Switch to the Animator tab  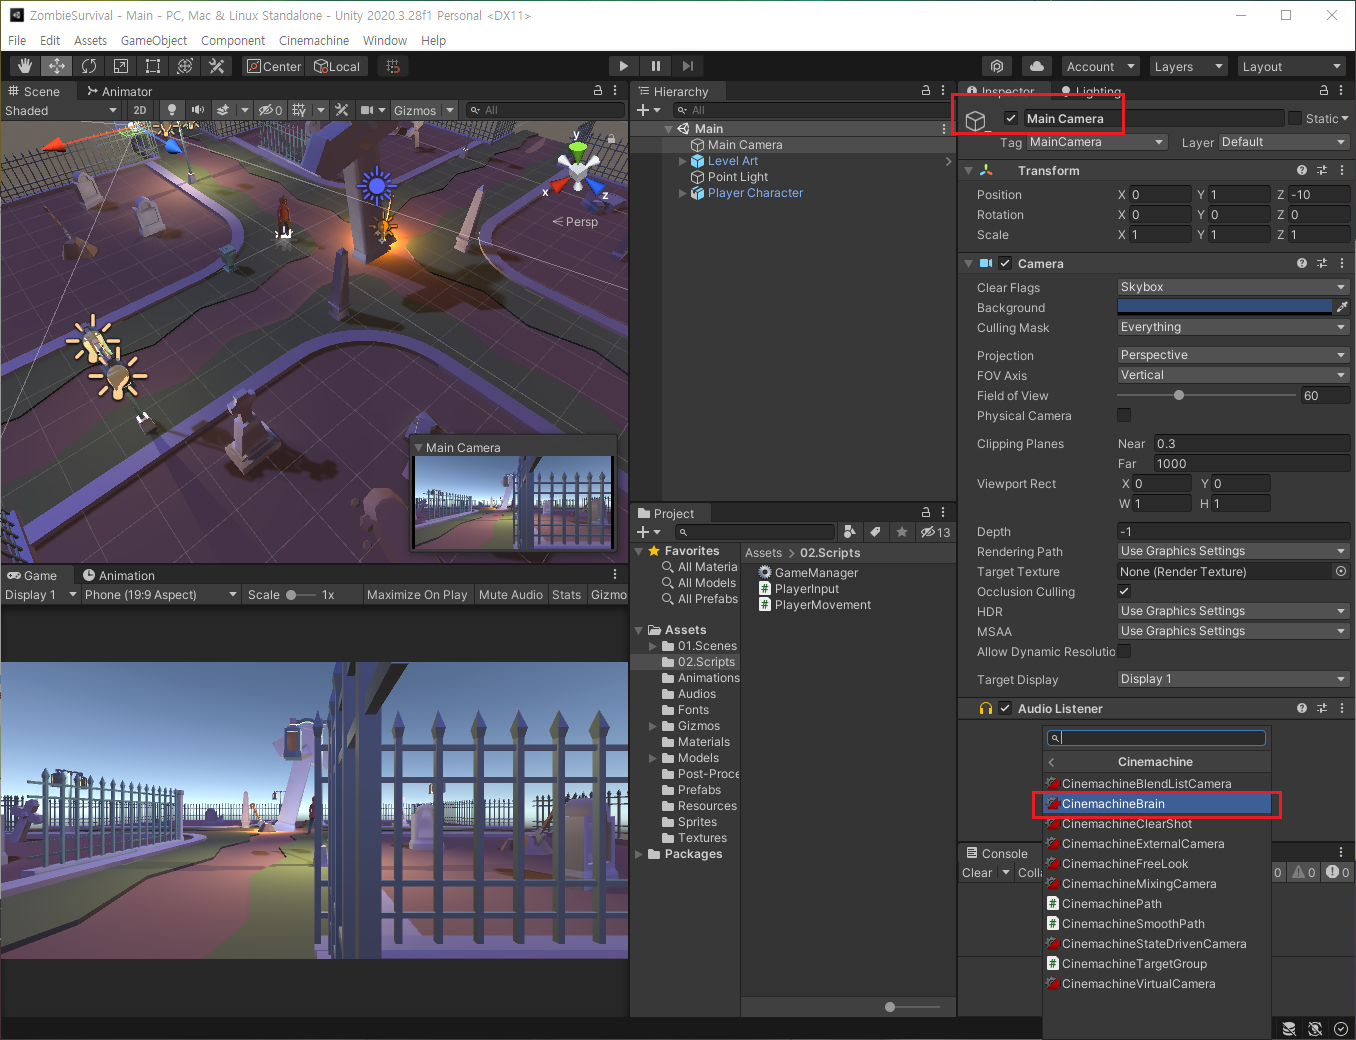click(x=119, y=91)
